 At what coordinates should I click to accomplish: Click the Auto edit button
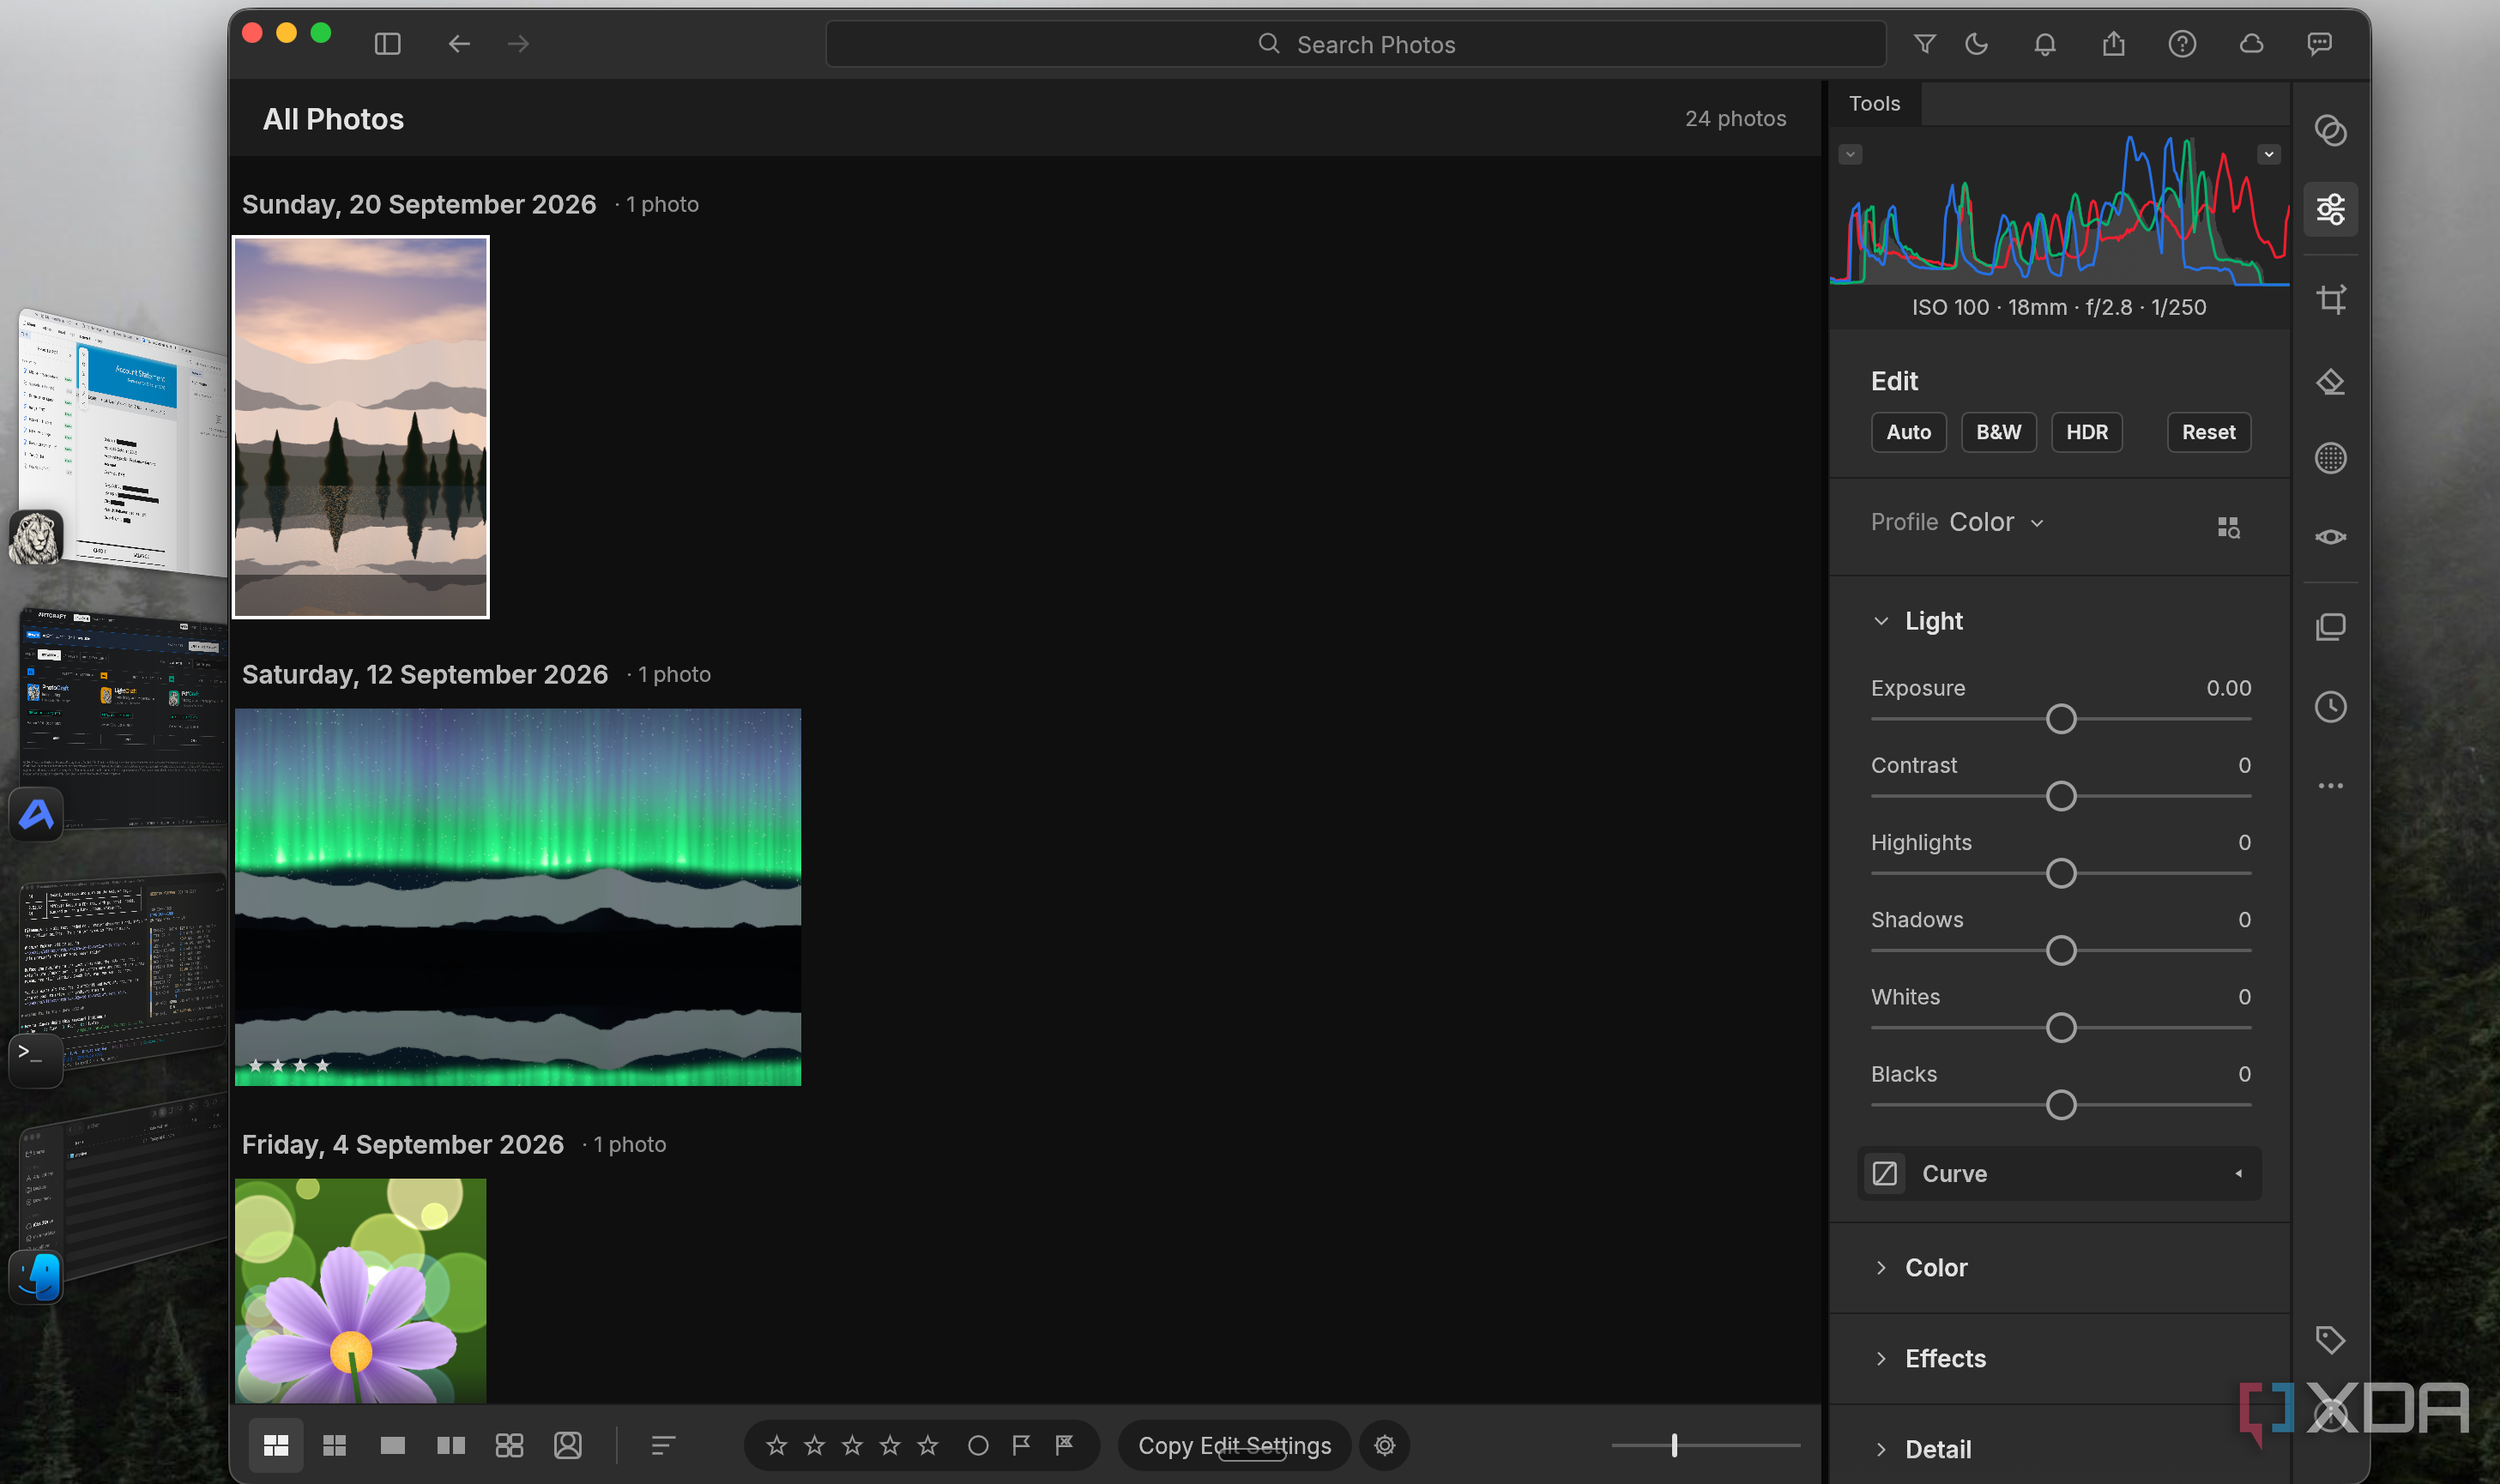point(1908,432)
